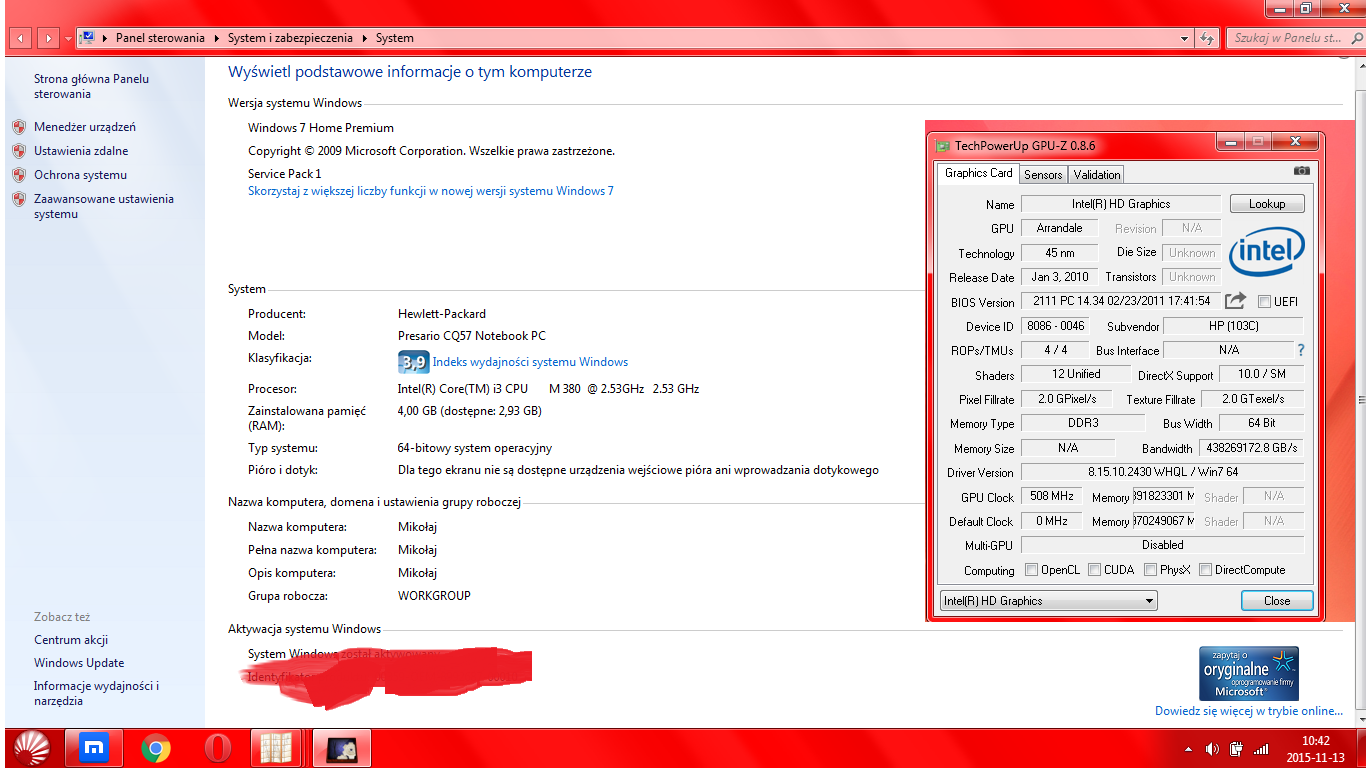Image resolution: width=1366 pixels, height=768 pixels.
Task: Open Informacje wydajności i narzędzia link
Action: 96,693
